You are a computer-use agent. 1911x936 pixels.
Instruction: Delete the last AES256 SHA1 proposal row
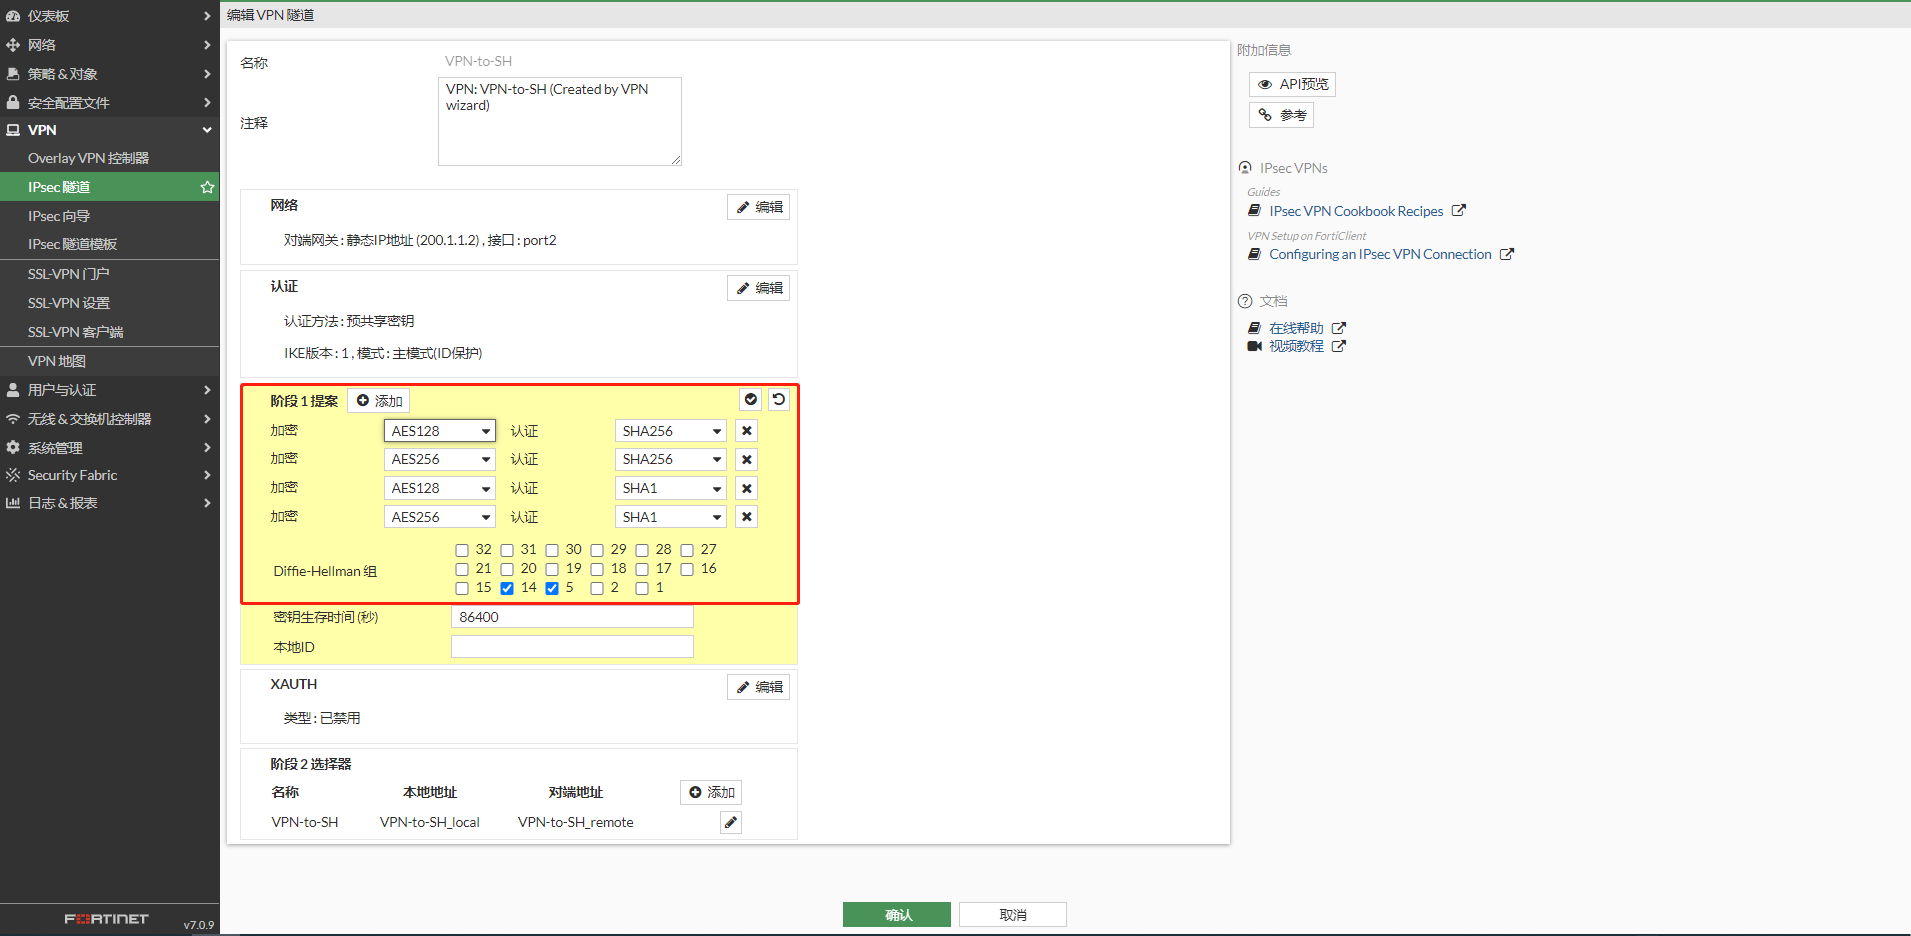click(x=746, y=517)
